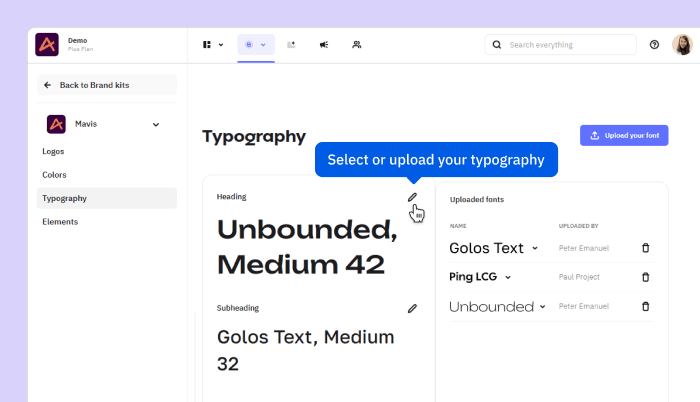This screenshot has height=402, width=700.
Task: Open the team members icon in top bar
Action: (357, 45)
